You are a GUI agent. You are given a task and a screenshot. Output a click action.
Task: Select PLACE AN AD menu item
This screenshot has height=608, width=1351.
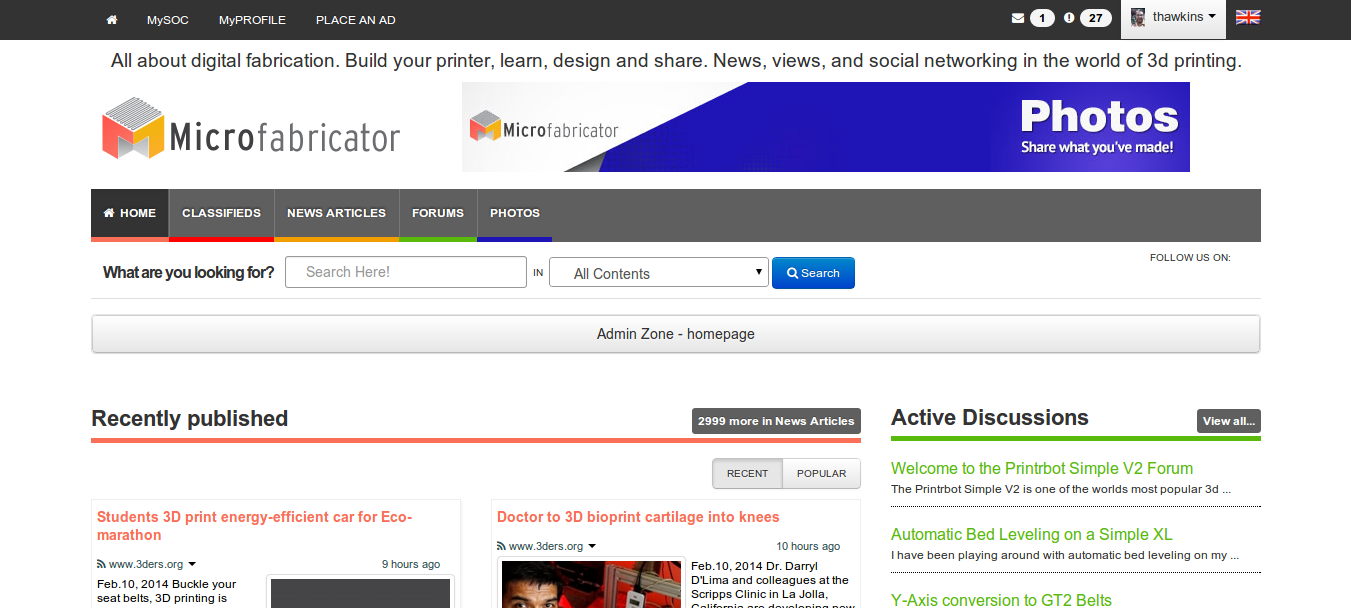click(x=357, y=19)
